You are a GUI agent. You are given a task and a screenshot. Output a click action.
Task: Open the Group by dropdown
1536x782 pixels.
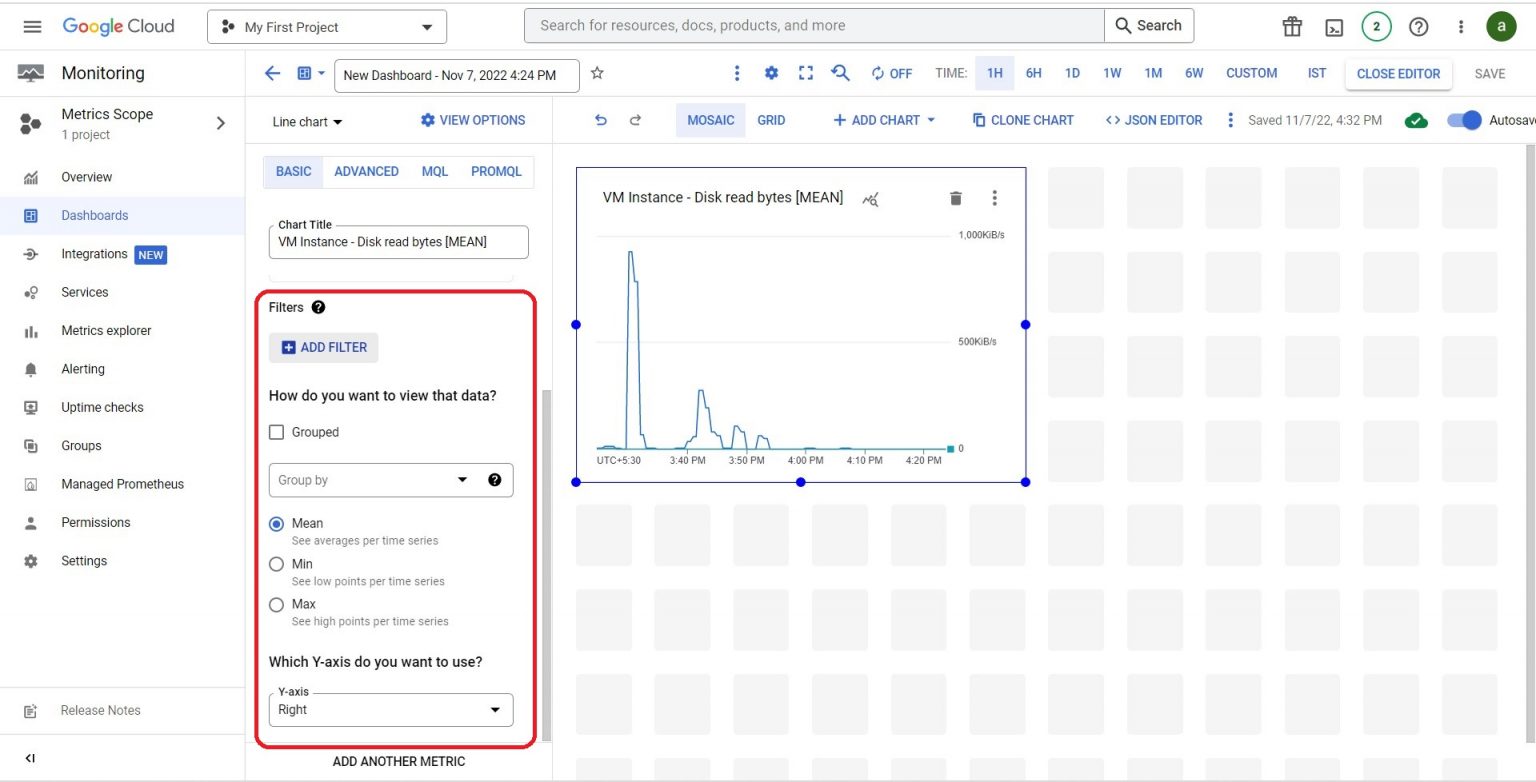pos(390,480)
